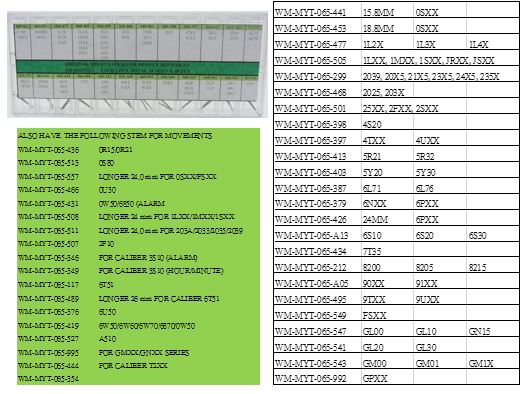This screenshot has height=394, width=525.
Task: Click the 6S30 cell
Action: coord(493,233)
